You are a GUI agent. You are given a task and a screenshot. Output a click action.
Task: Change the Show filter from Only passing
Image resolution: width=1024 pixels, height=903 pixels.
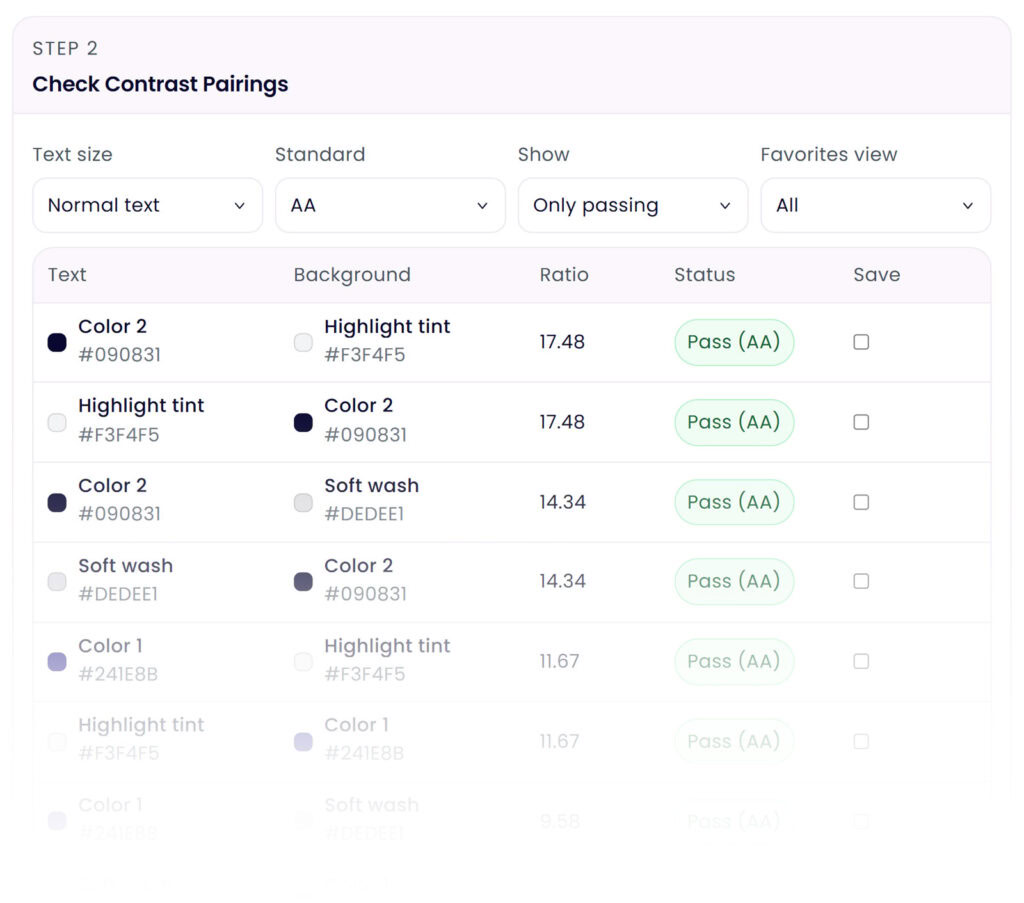633,205
